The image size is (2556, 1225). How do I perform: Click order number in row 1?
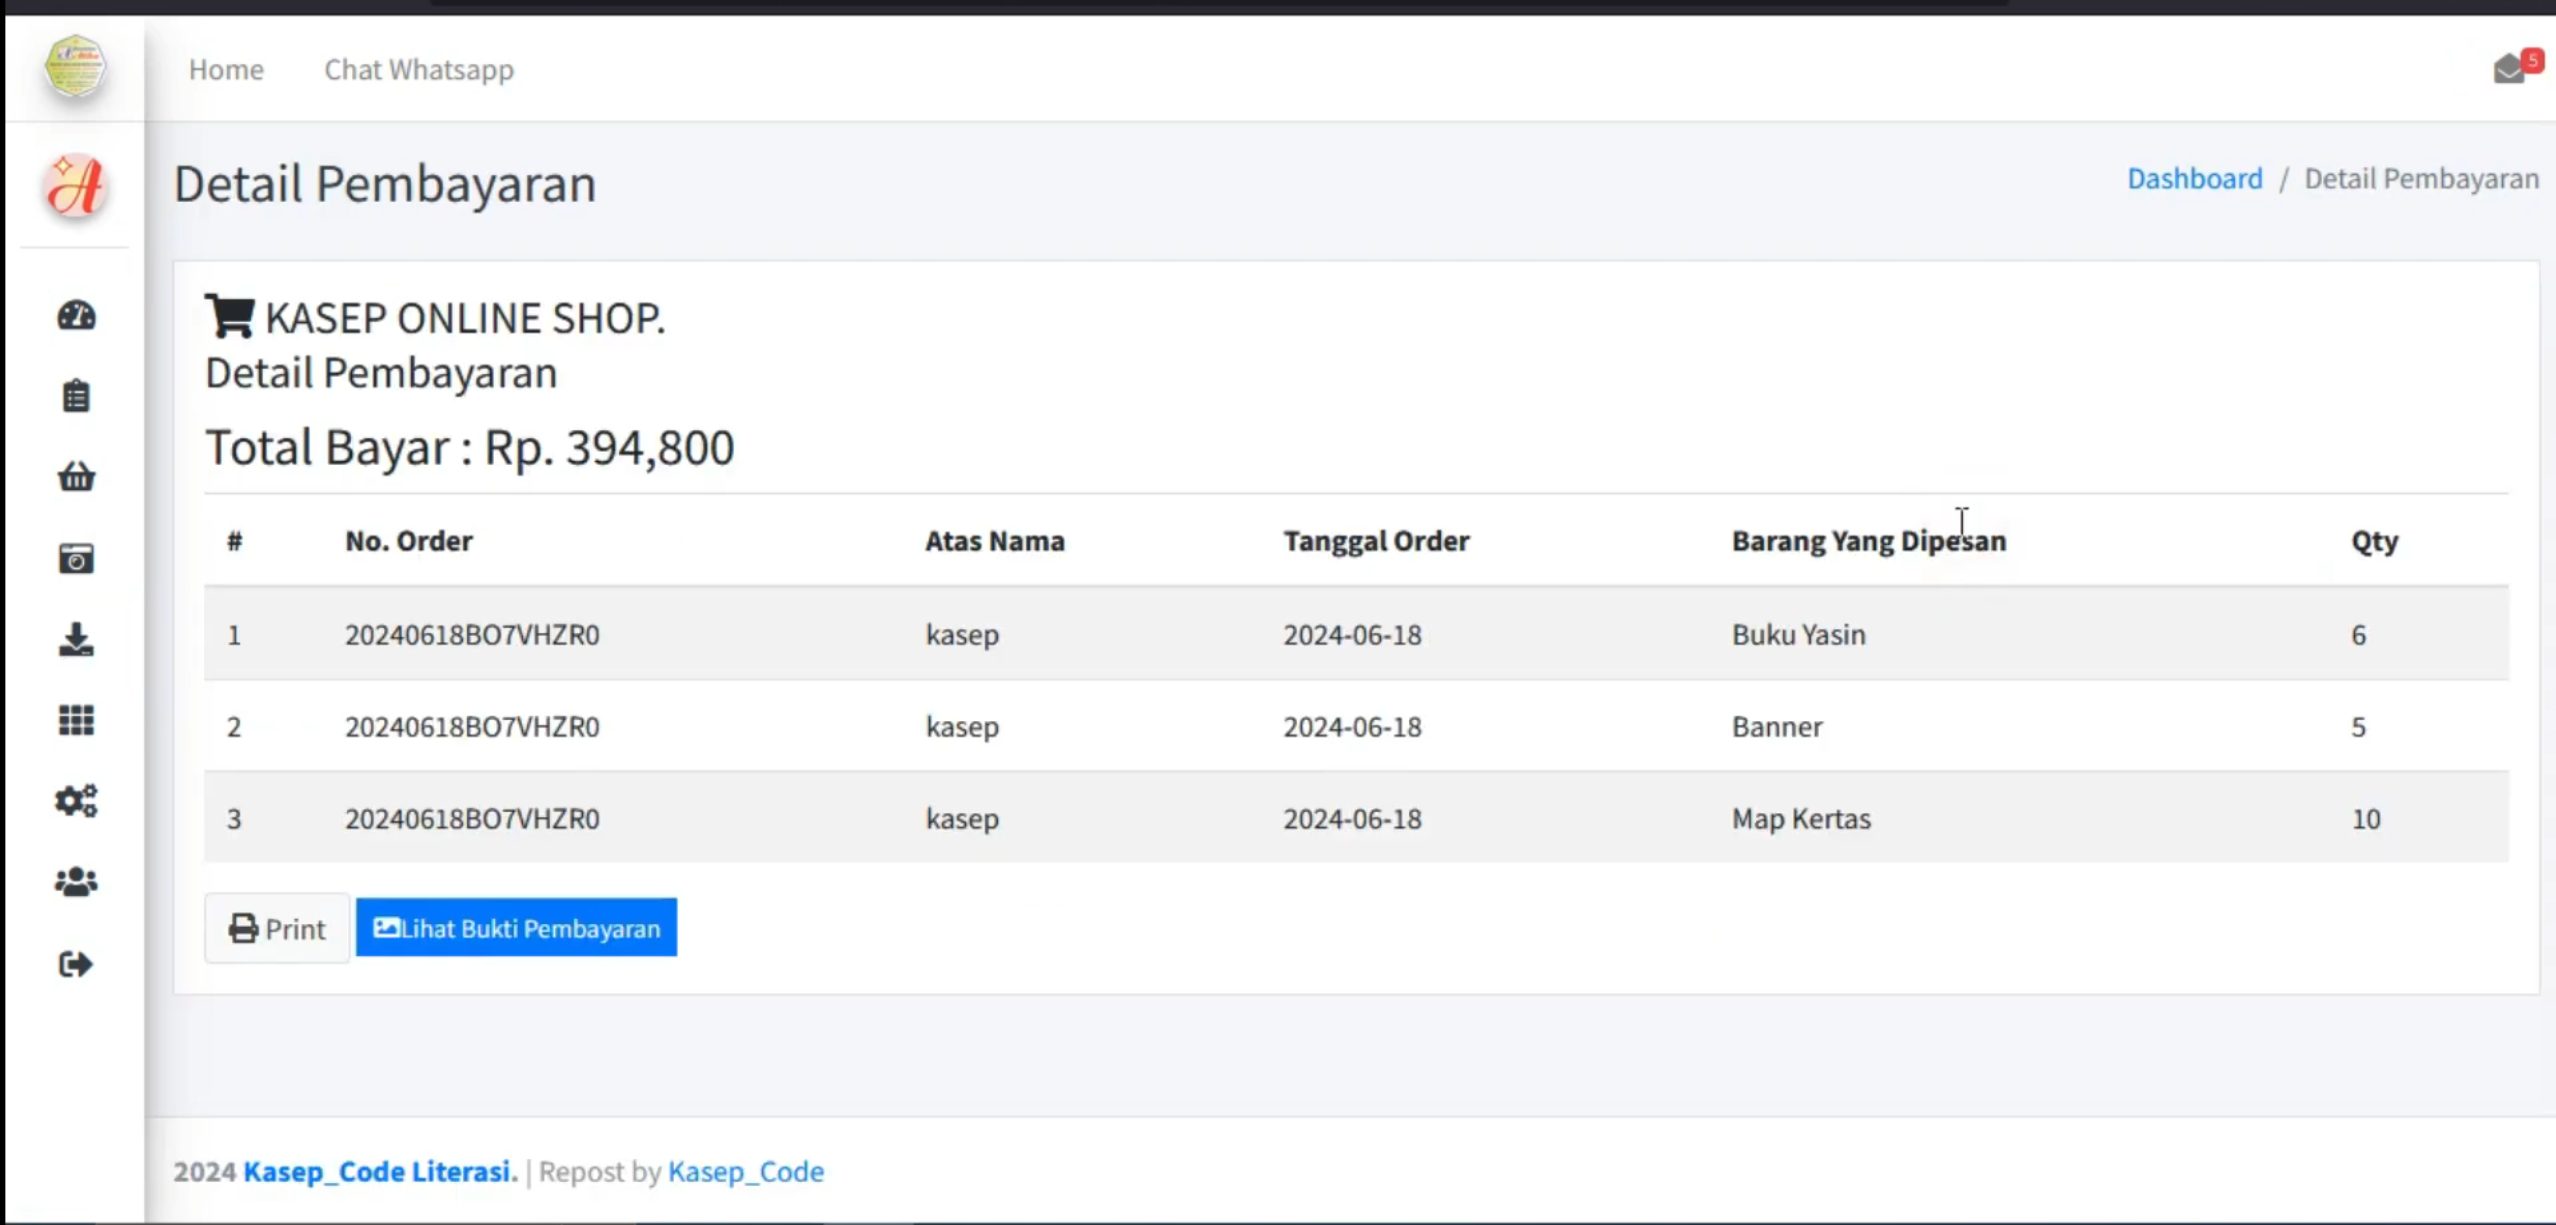[x=472, y=634]
